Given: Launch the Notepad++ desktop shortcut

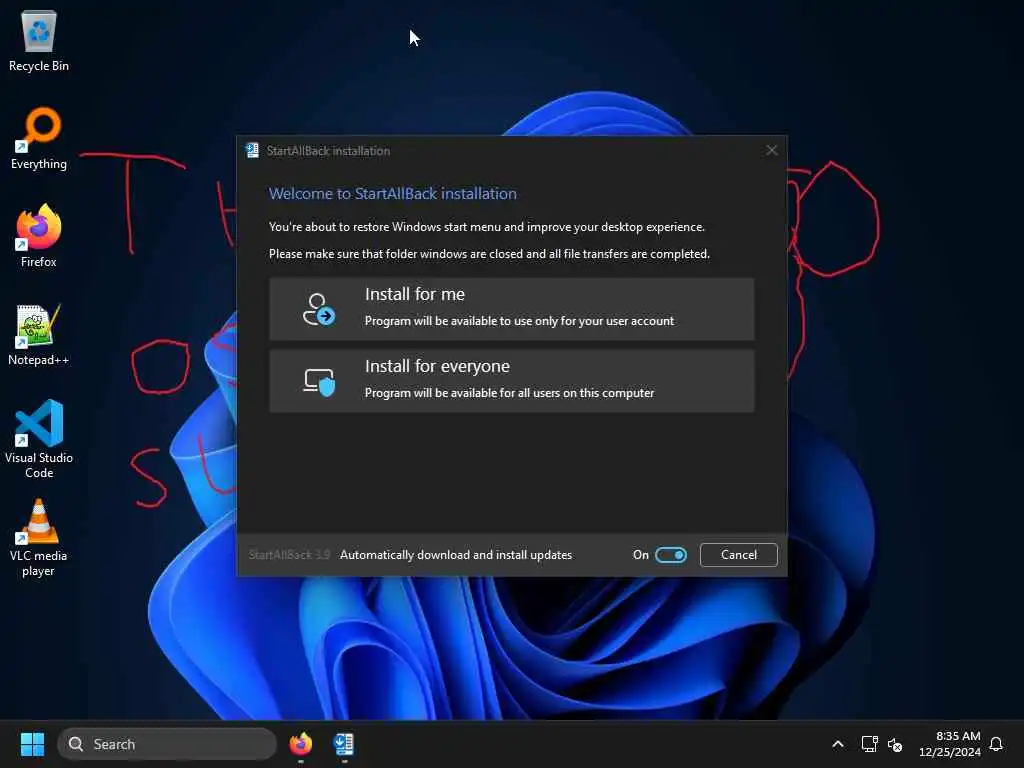Looking at the screenshot, I should click(x=39, y=334).
